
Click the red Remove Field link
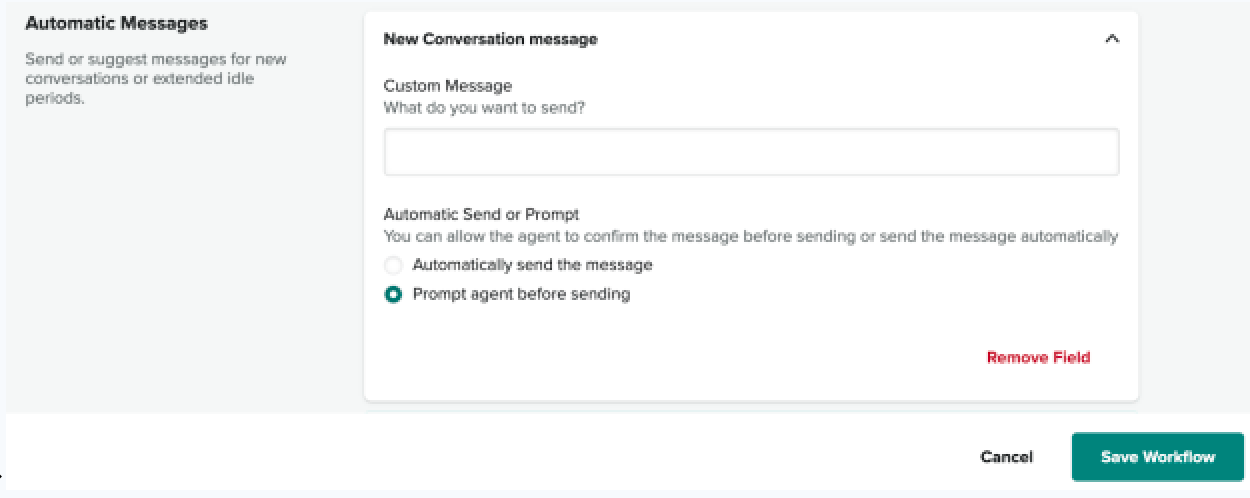[1038, 357]
